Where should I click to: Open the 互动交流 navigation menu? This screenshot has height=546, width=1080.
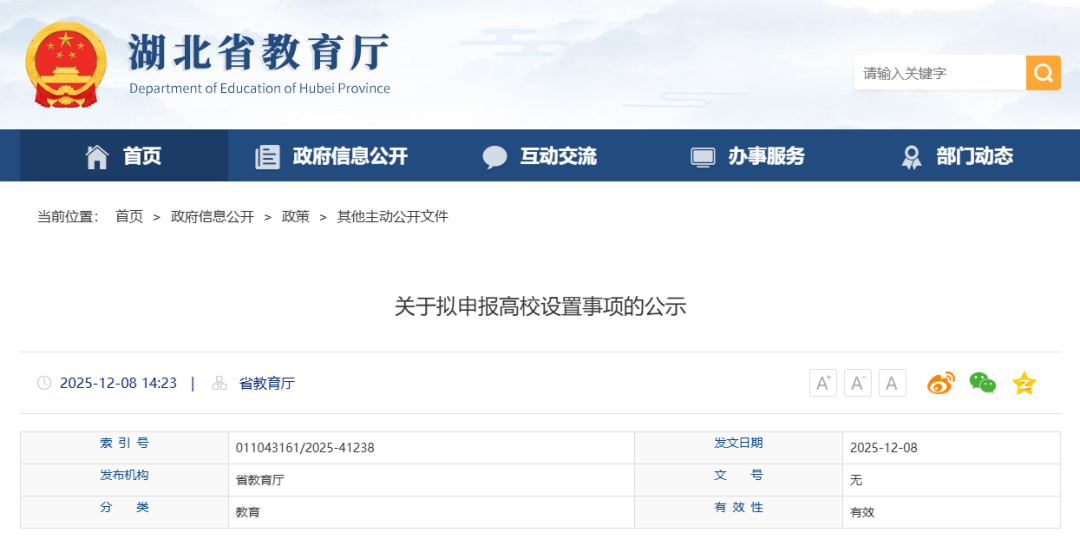click(539, 156)
